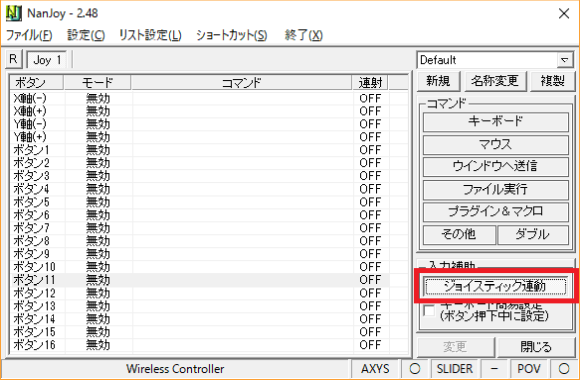Select the ボタン7 row
580x380 pixels.
tap(200, 228)
